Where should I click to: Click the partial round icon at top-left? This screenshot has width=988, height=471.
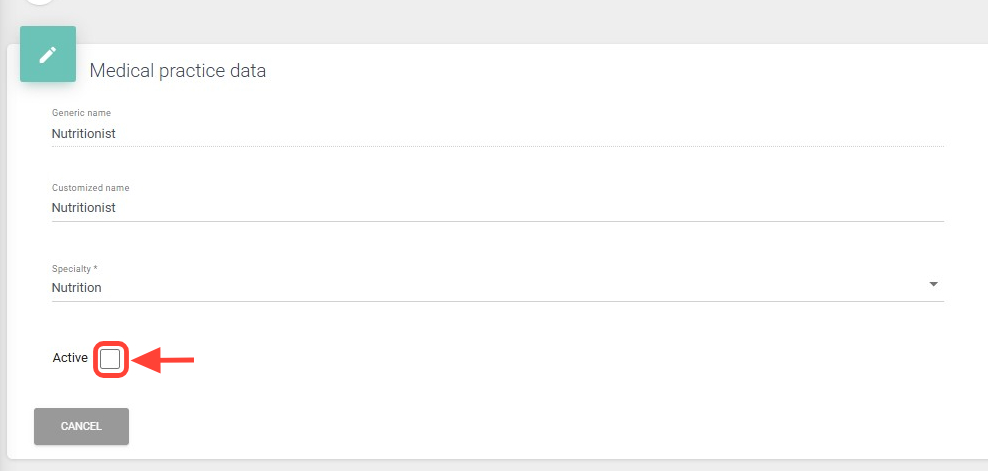(38, 3)
